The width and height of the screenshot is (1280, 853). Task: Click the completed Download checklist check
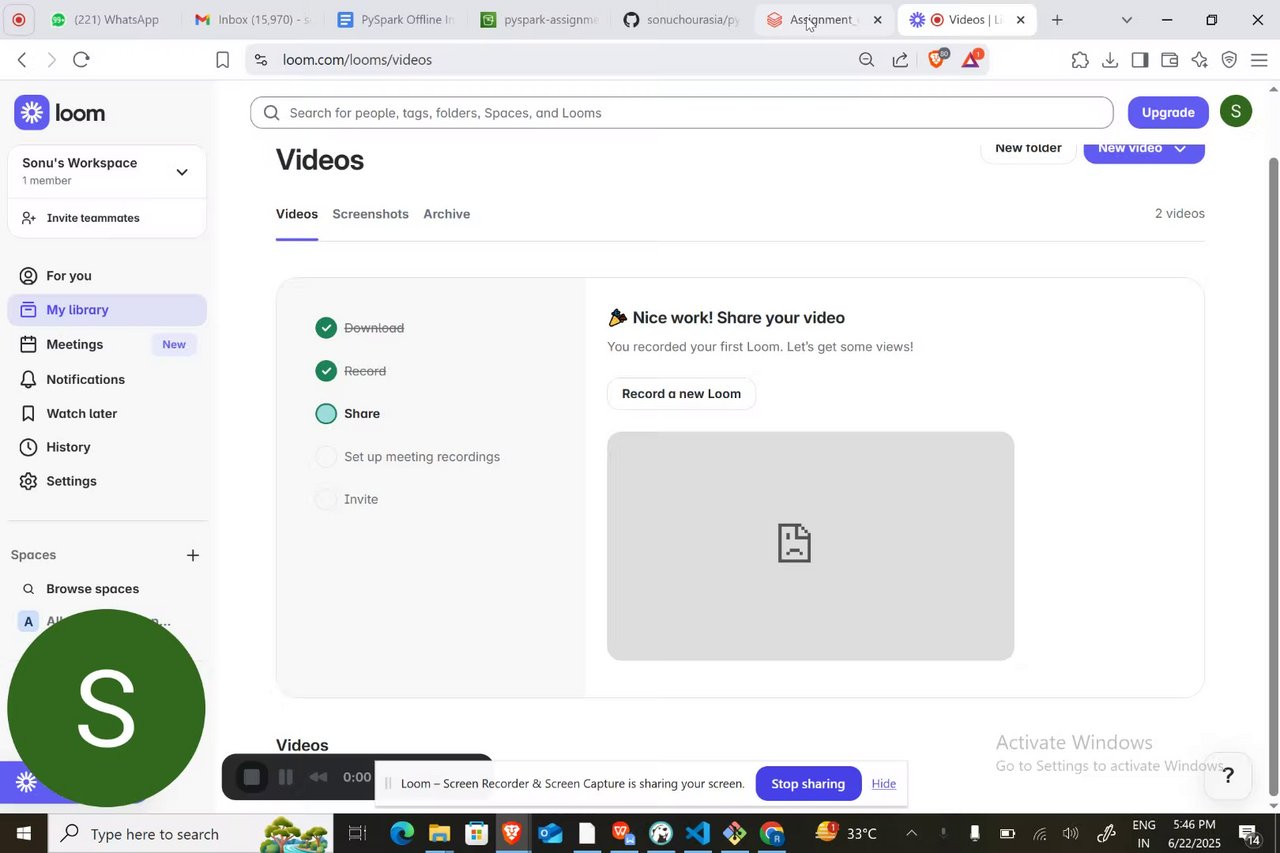tap(326, 328)
